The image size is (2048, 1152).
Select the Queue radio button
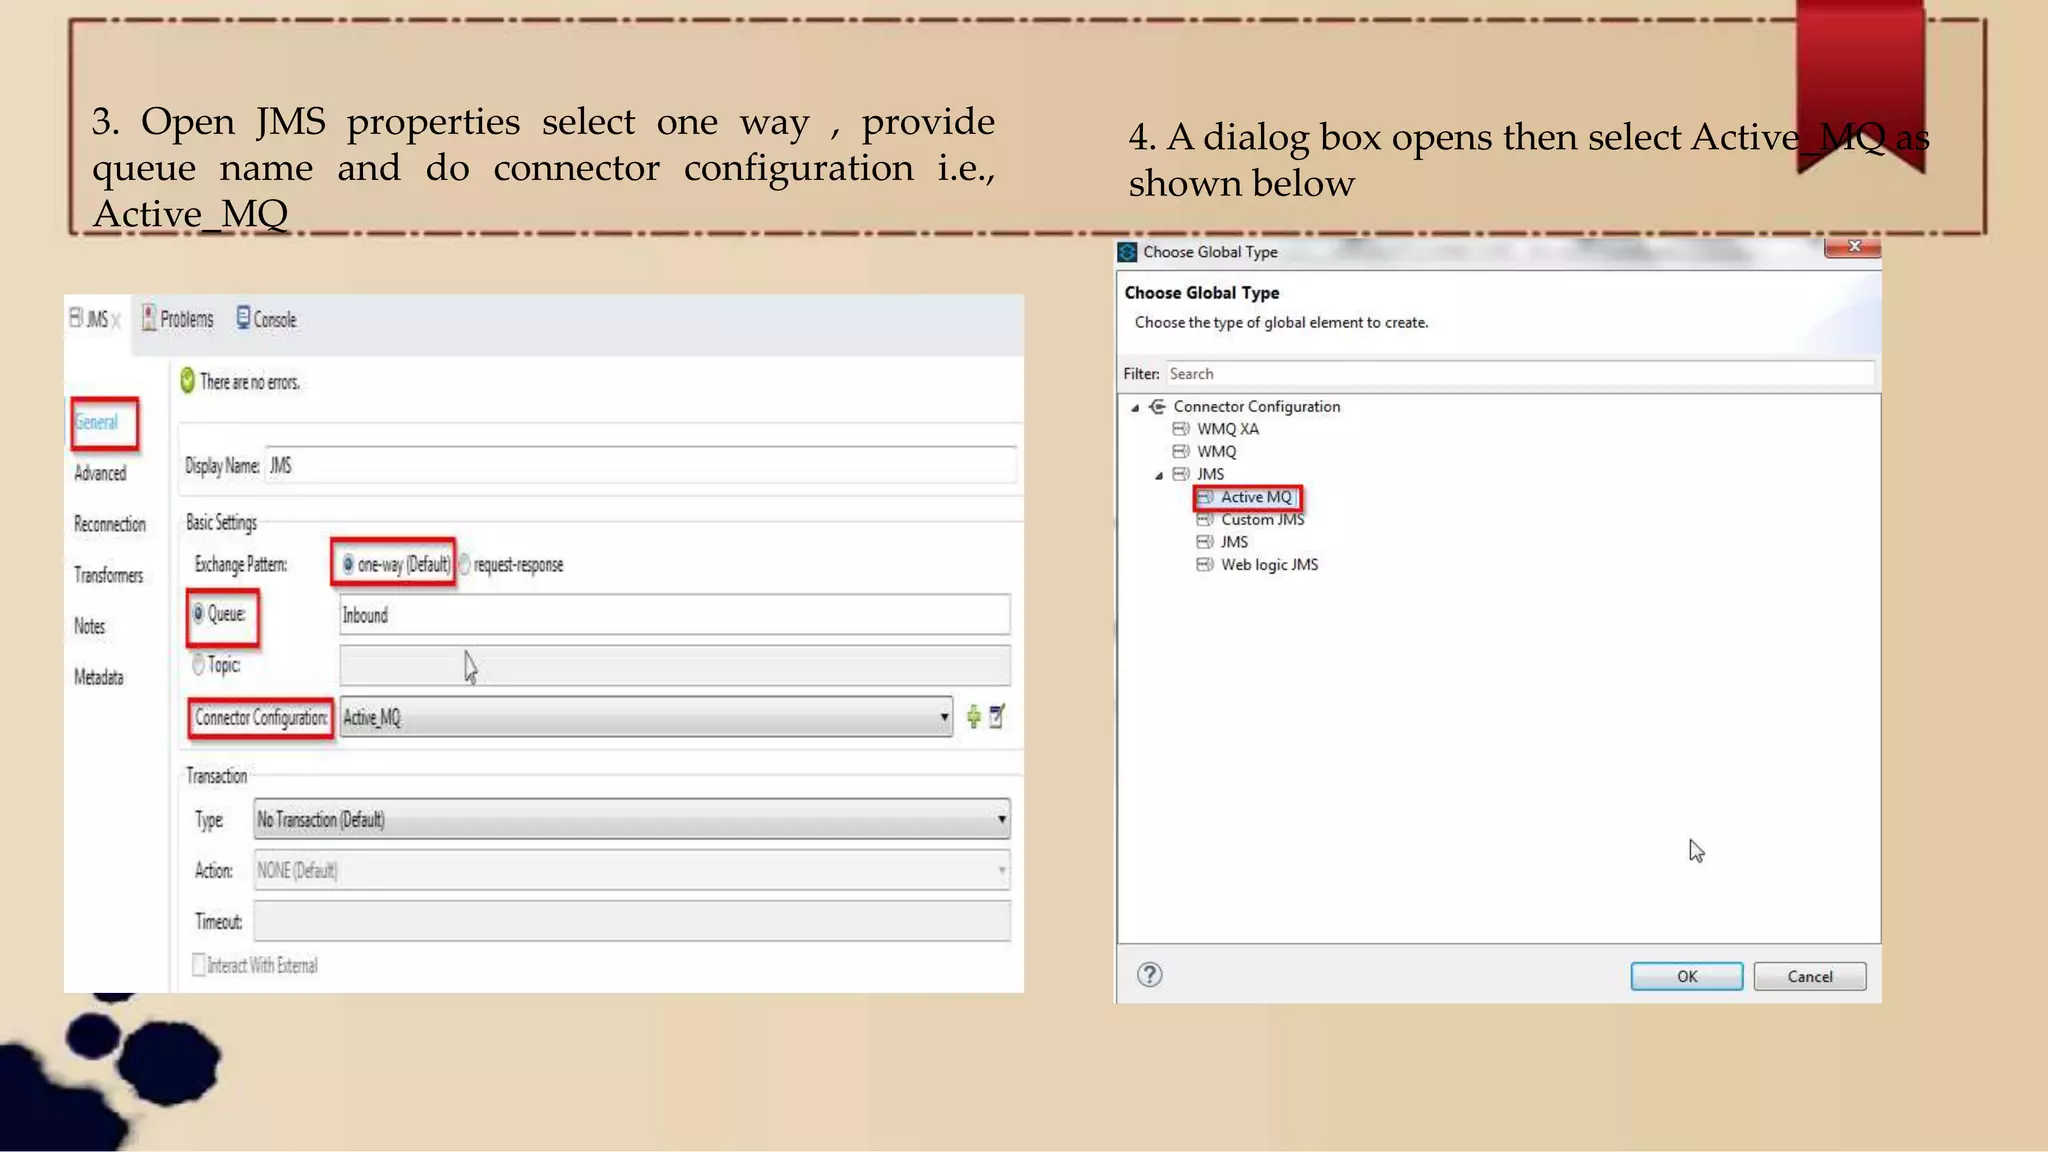pyautogui.click(x=198, y=613)
